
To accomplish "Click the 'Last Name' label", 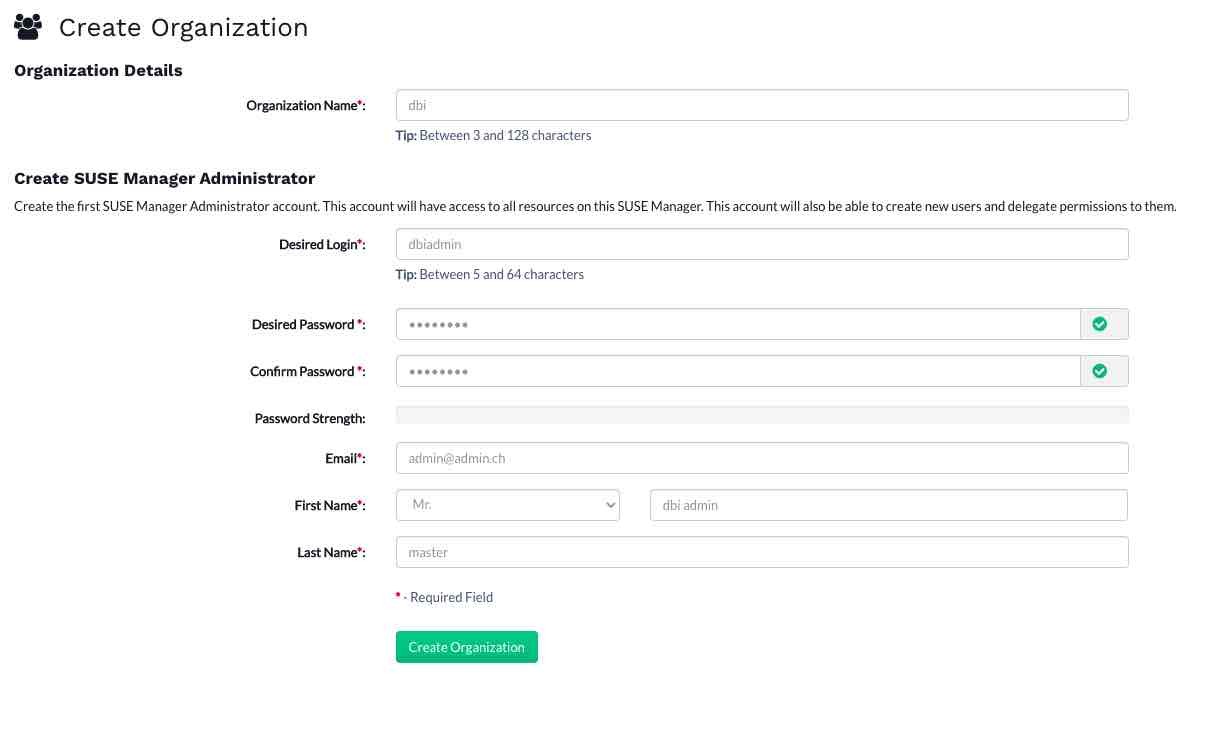I will click(331, 552).
